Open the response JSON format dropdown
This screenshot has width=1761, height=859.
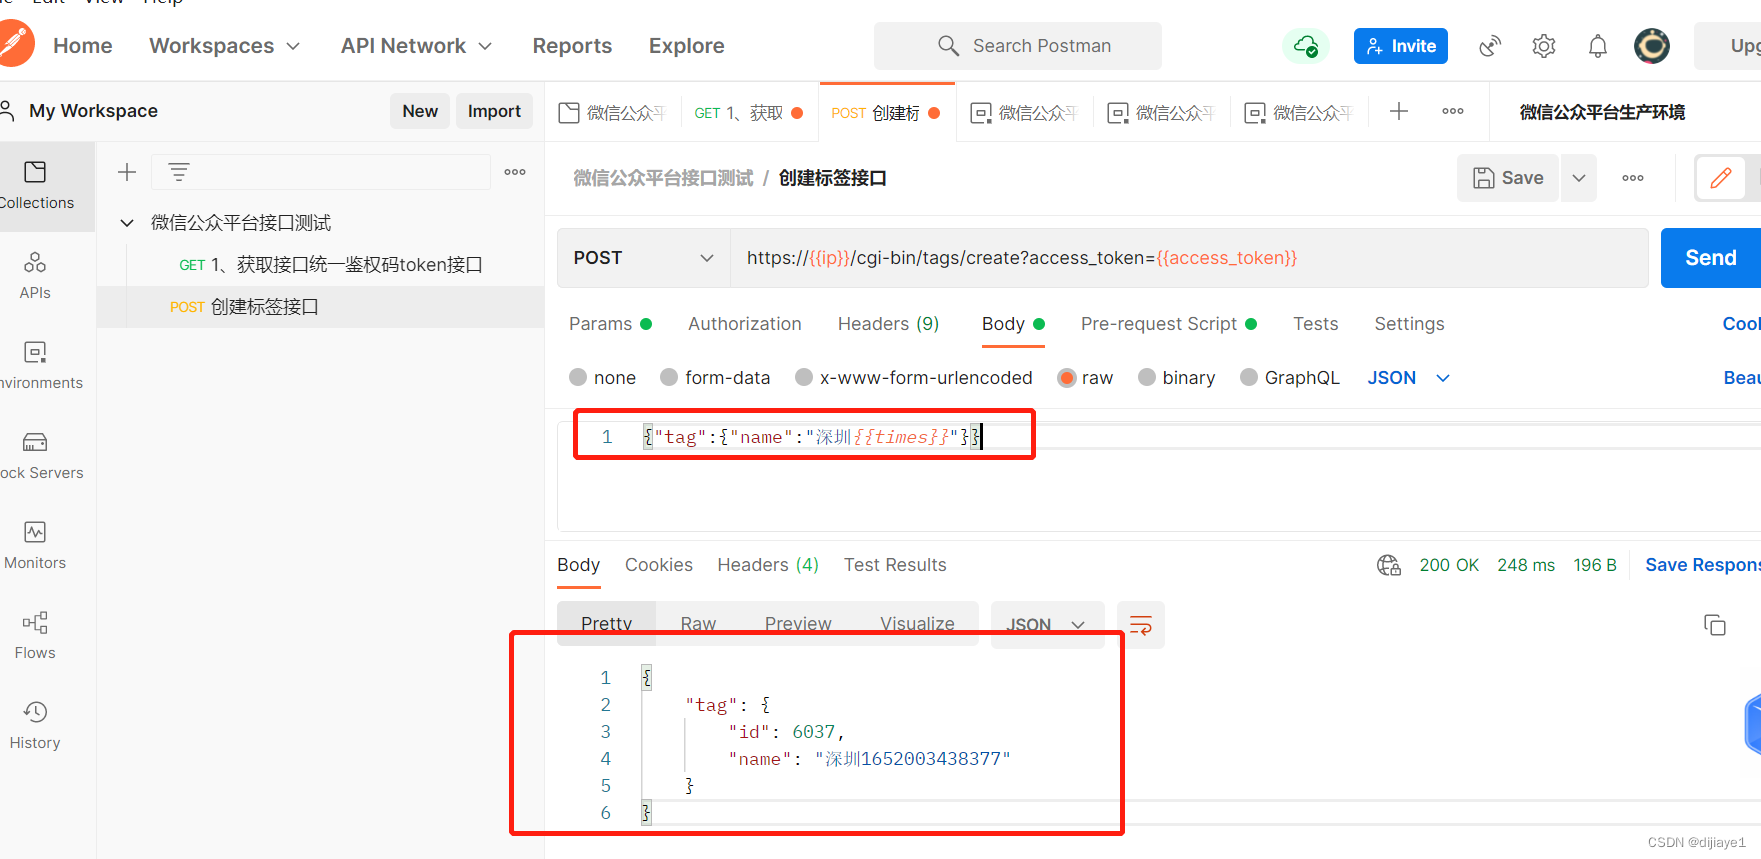click(1047, 625)
